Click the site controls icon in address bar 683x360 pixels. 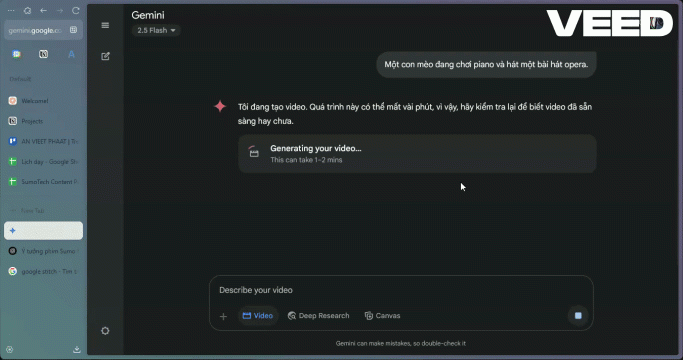point(73,30)
